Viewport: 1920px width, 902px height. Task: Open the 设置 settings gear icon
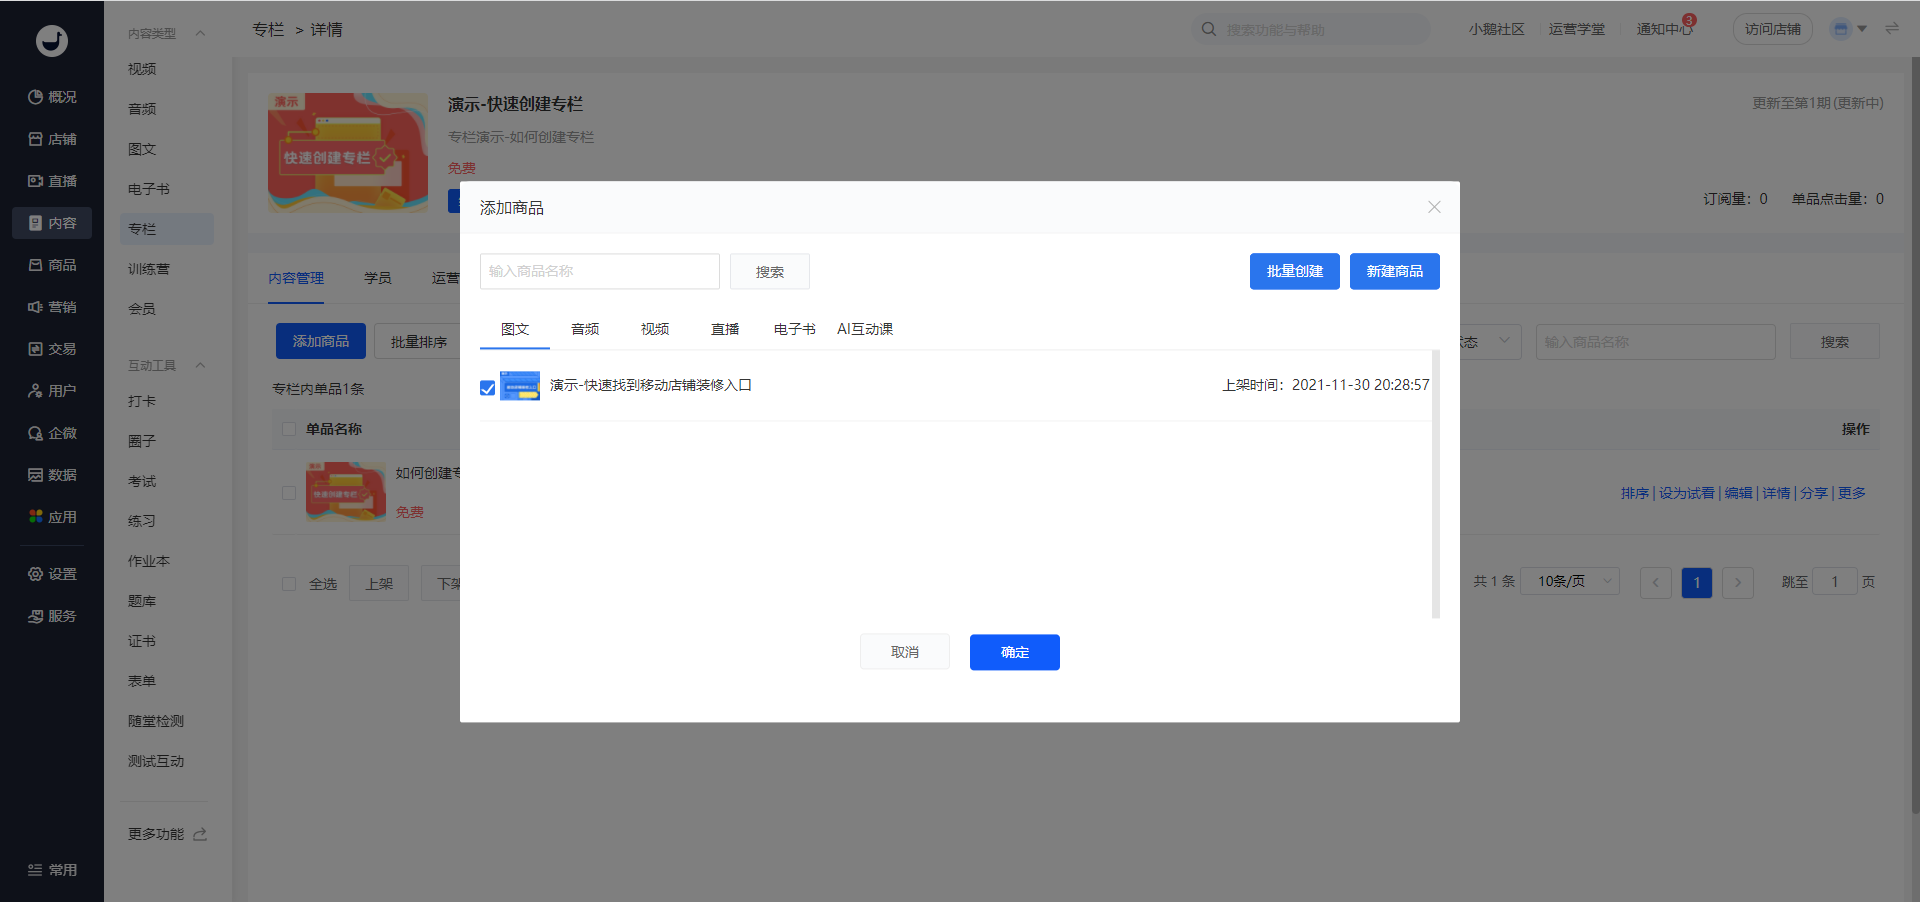pos(36,574)
